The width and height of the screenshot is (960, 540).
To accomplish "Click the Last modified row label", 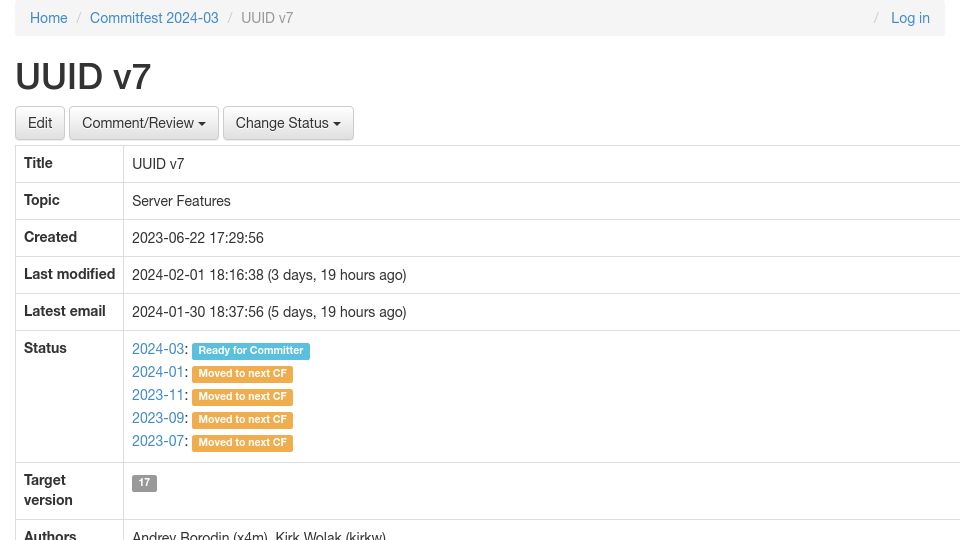I will 69,274.
